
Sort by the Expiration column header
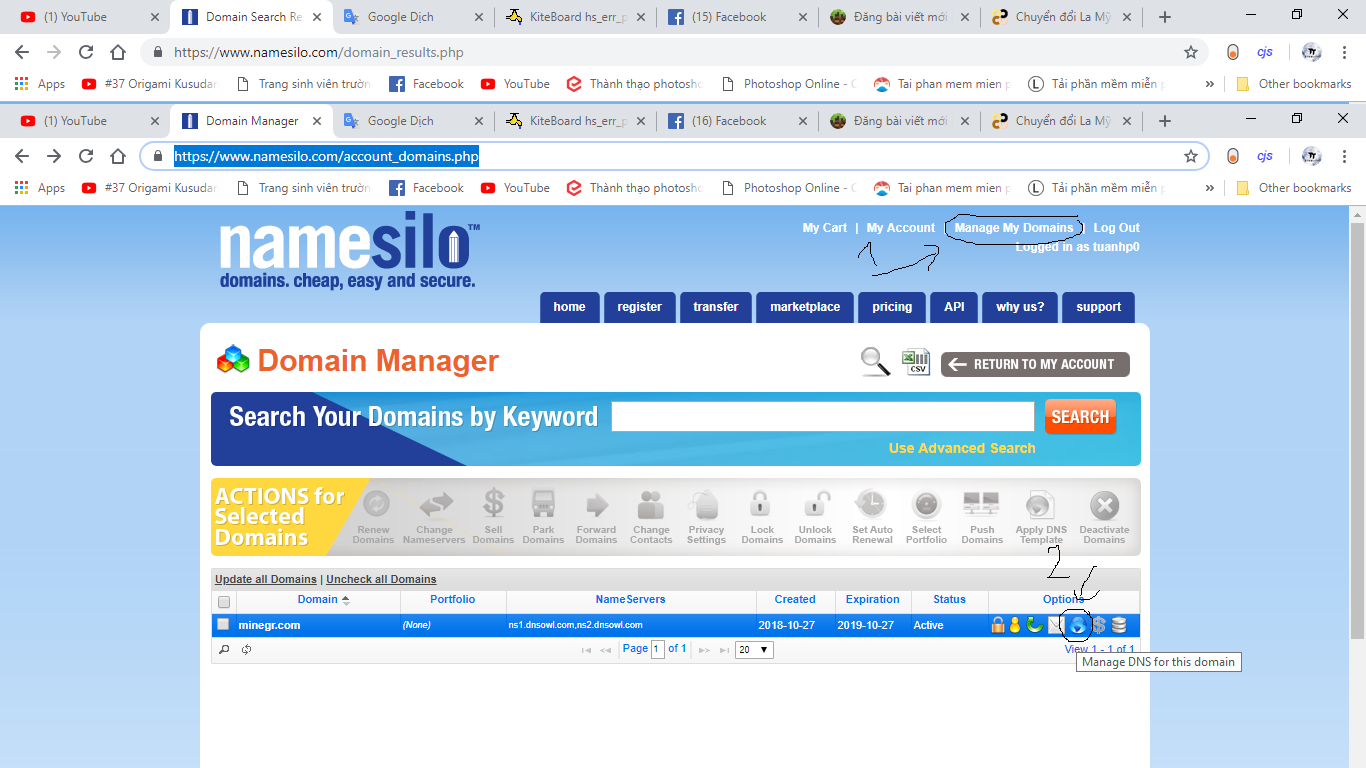click(x=873, y=600)
